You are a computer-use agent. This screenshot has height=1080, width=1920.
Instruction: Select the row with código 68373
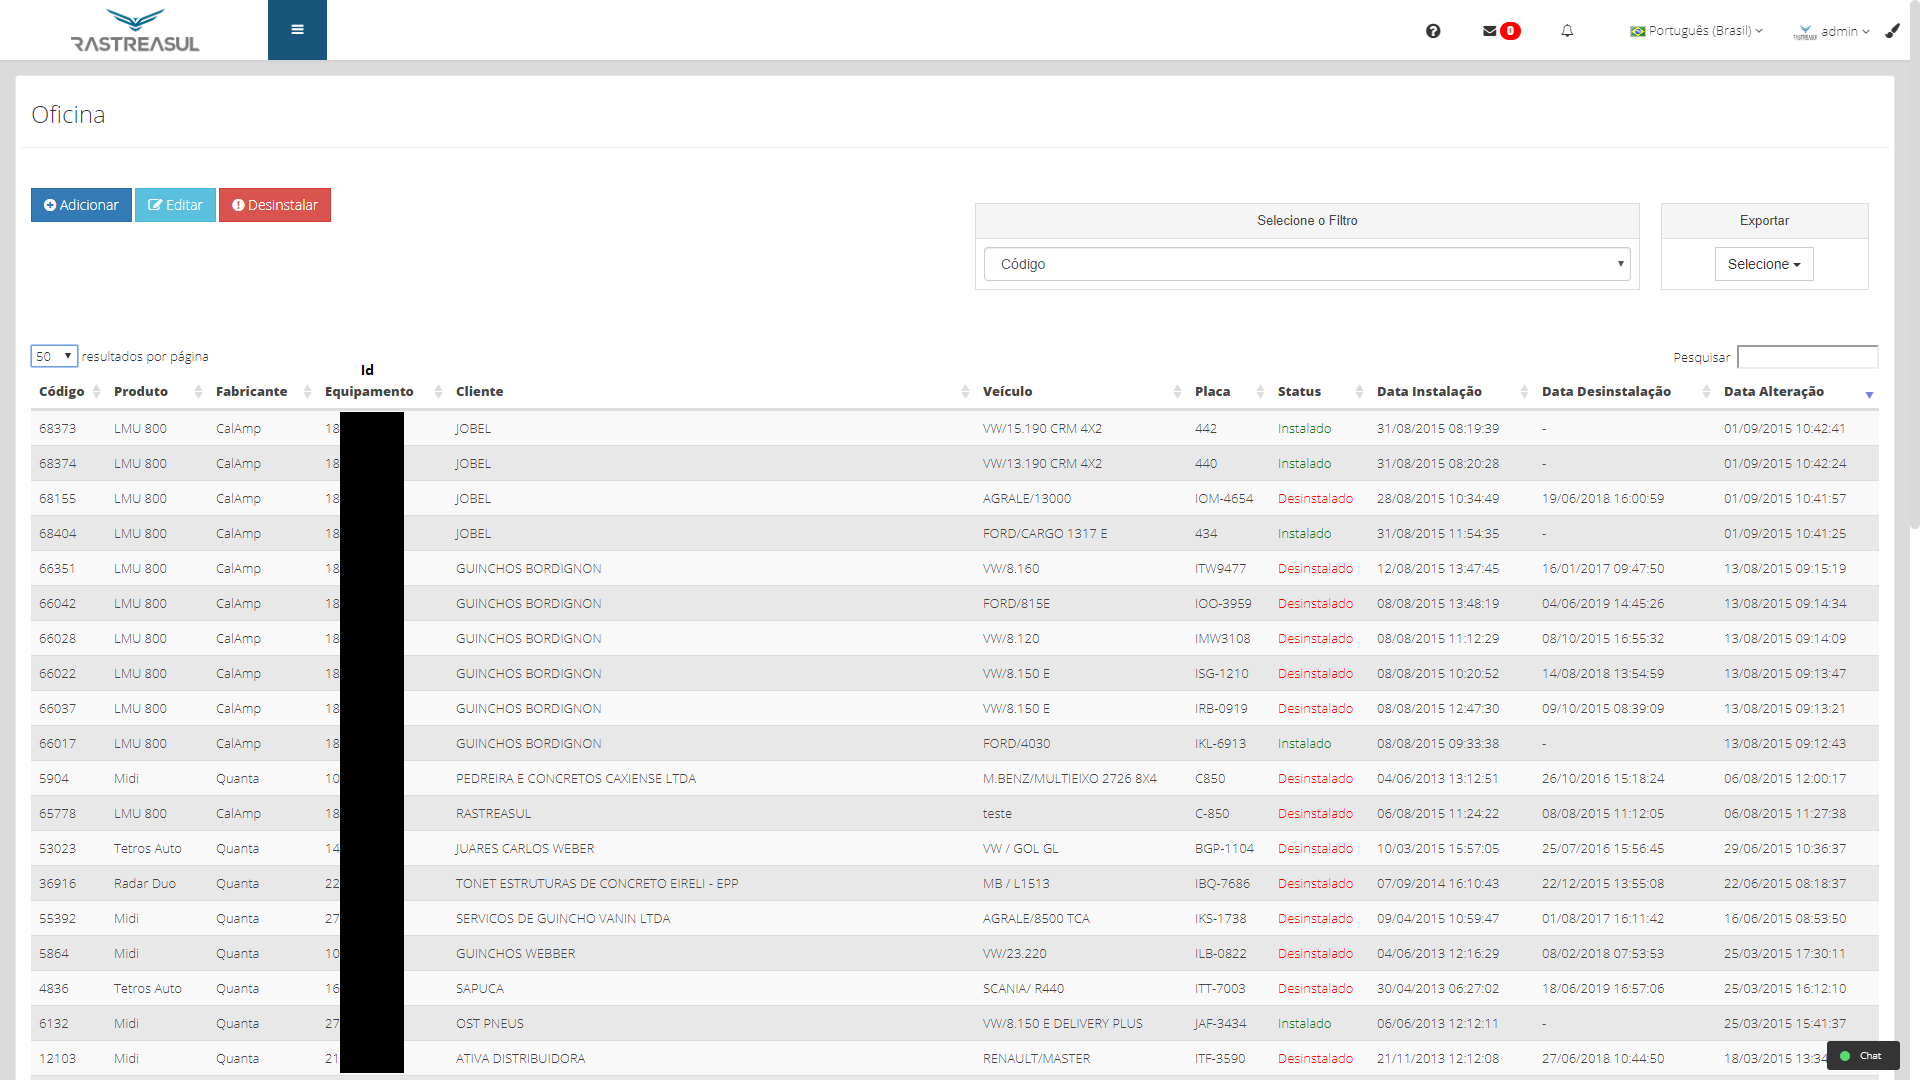tap(58, 429)
